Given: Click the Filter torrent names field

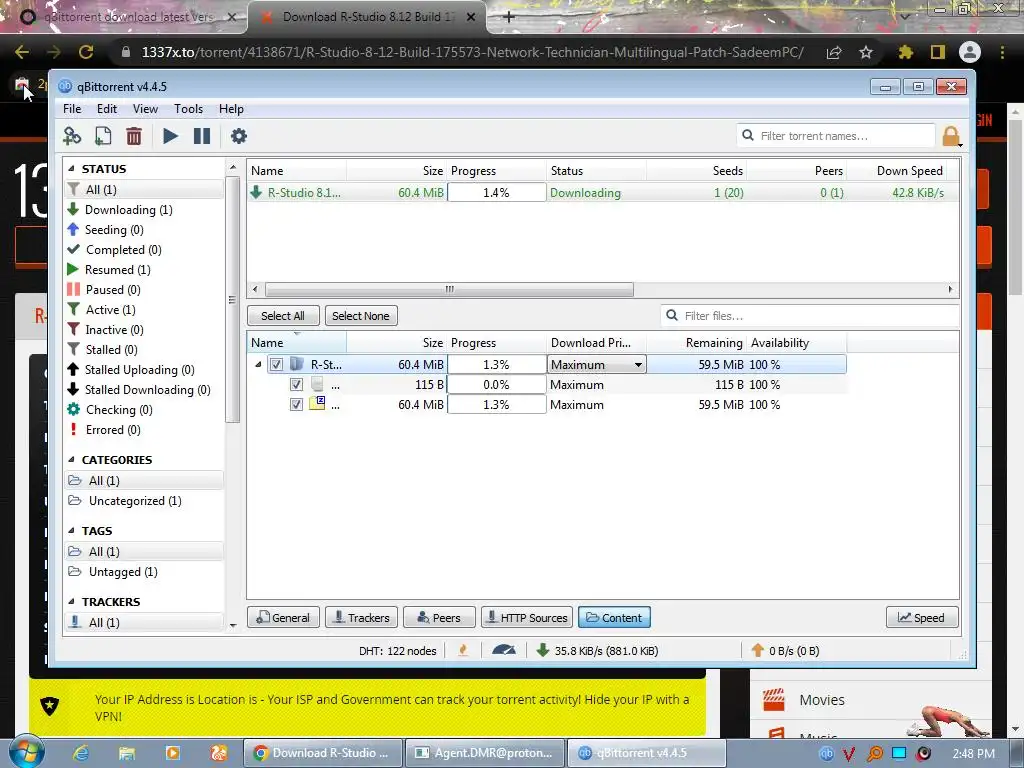Looking at the screenshot, I should coord(836,136).
